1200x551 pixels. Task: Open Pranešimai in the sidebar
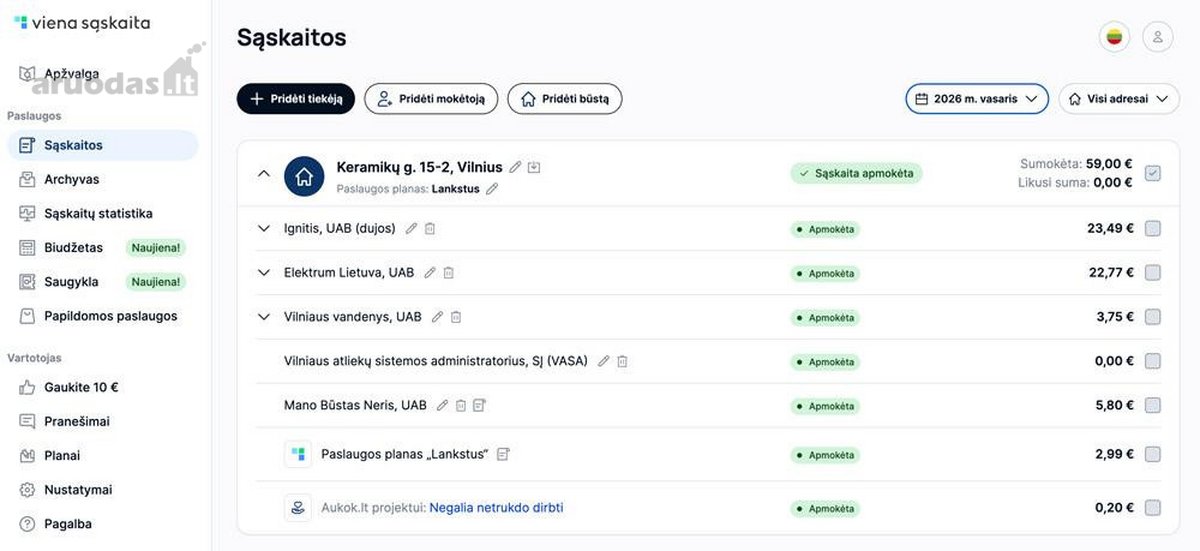(x=102, y=421)
